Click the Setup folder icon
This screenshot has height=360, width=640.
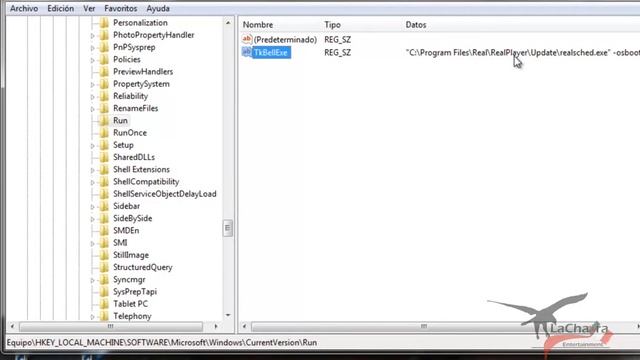(x=104, y=145)
